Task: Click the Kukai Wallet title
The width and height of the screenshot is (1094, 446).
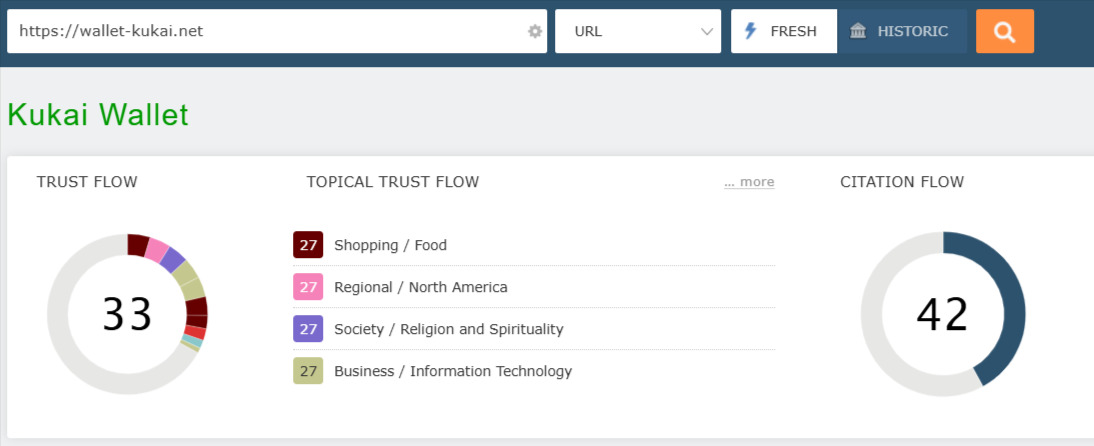Action: tap(98, 115)
